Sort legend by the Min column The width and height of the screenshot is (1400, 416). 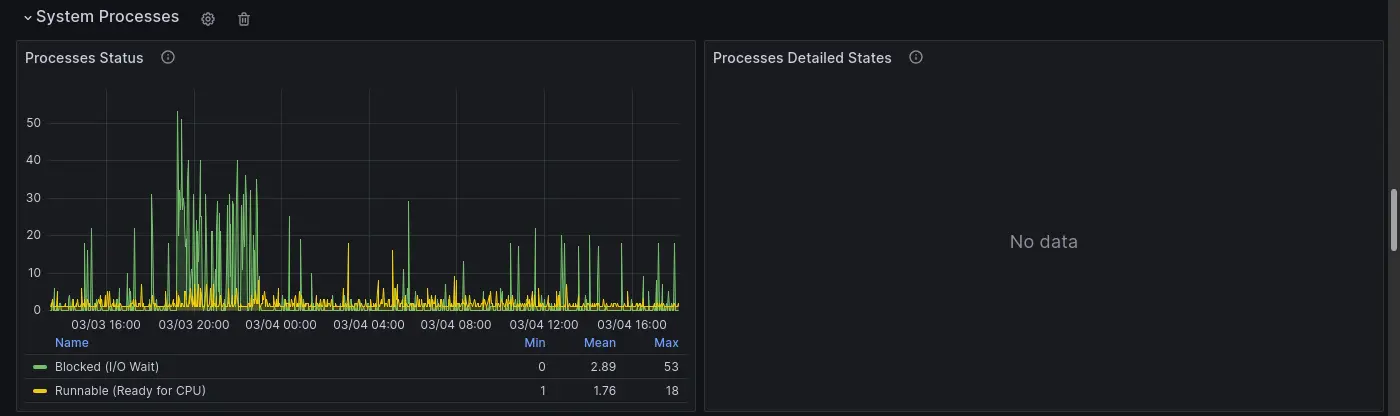pos(535,343)
